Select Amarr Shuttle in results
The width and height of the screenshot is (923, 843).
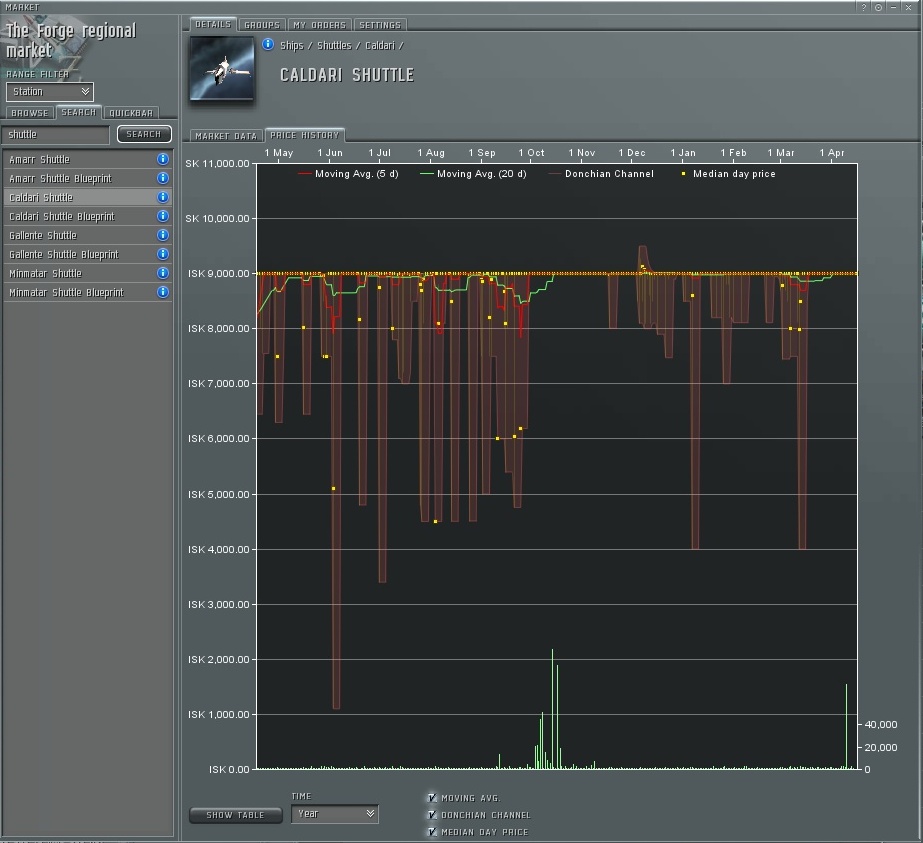click(x=88, y=159)
